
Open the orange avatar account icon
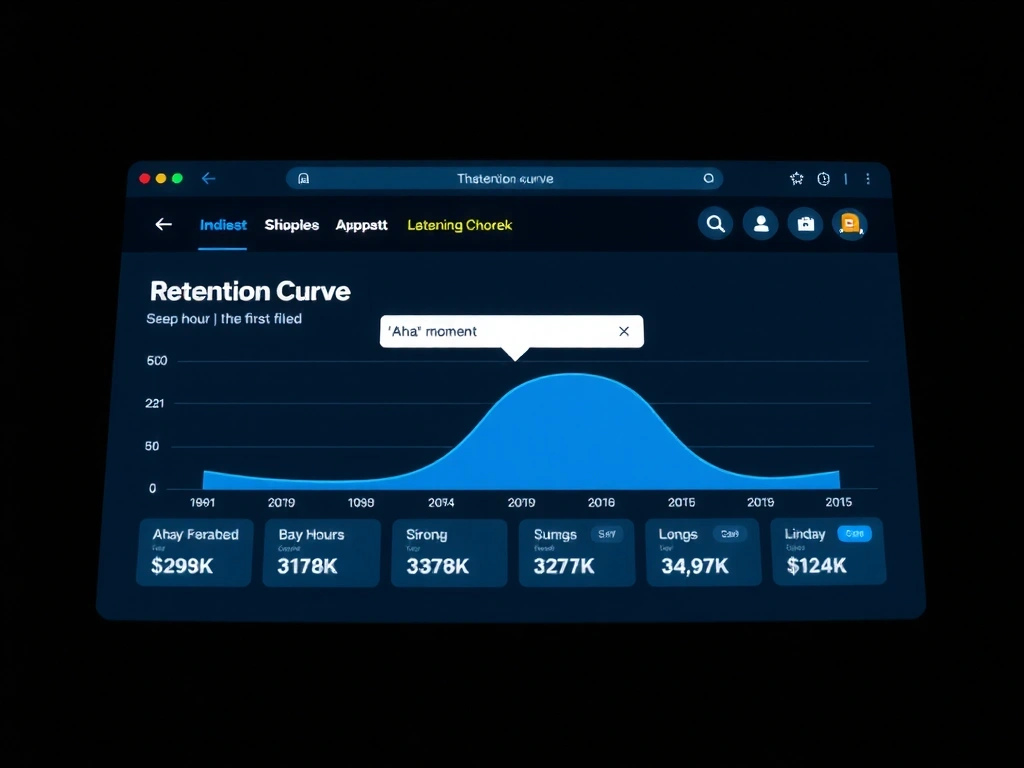[x=851, y=223]
